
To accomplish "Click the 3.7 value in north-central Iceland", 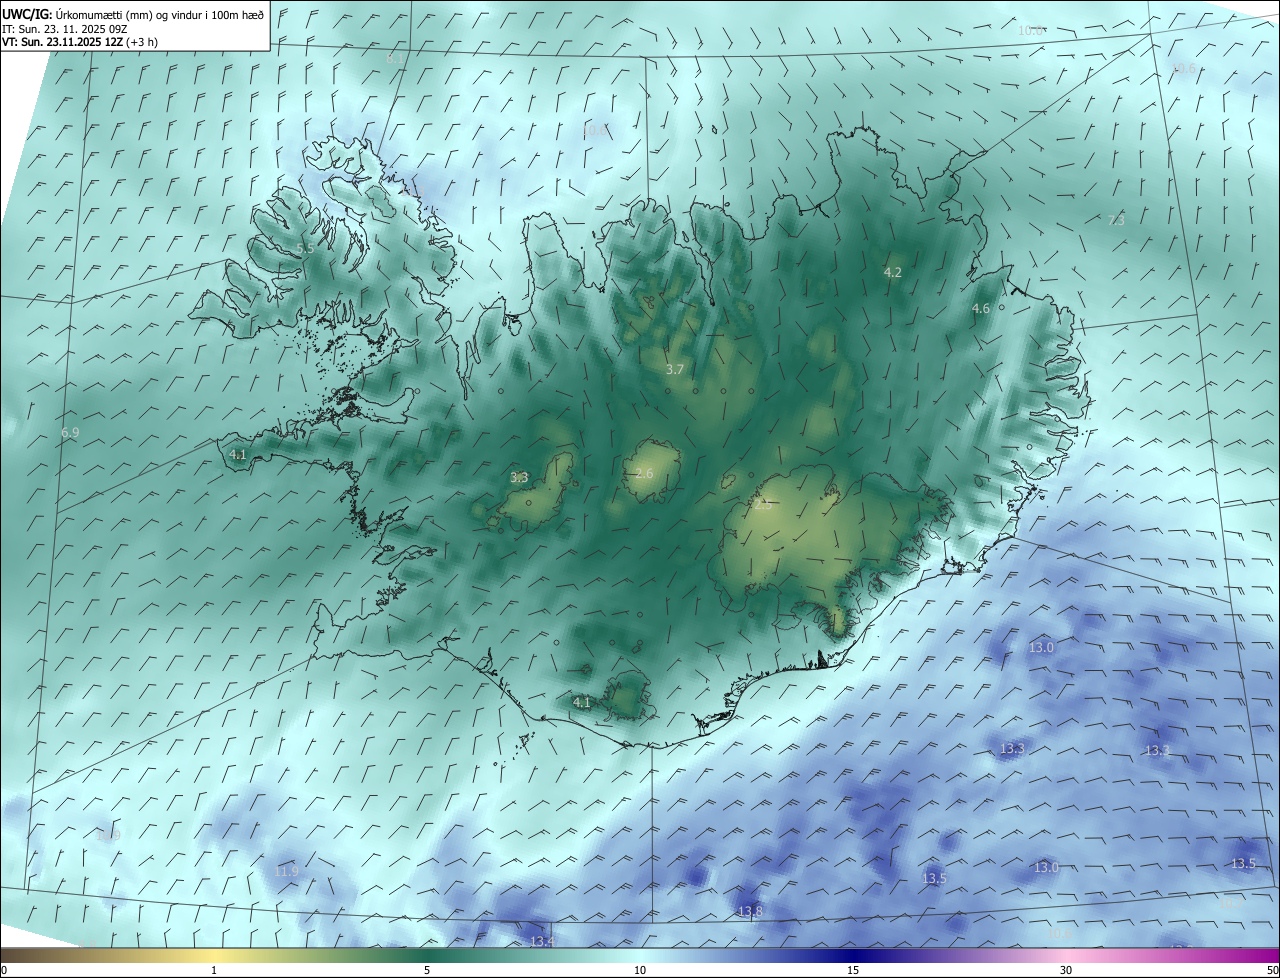I will click(x=675, y=369).
